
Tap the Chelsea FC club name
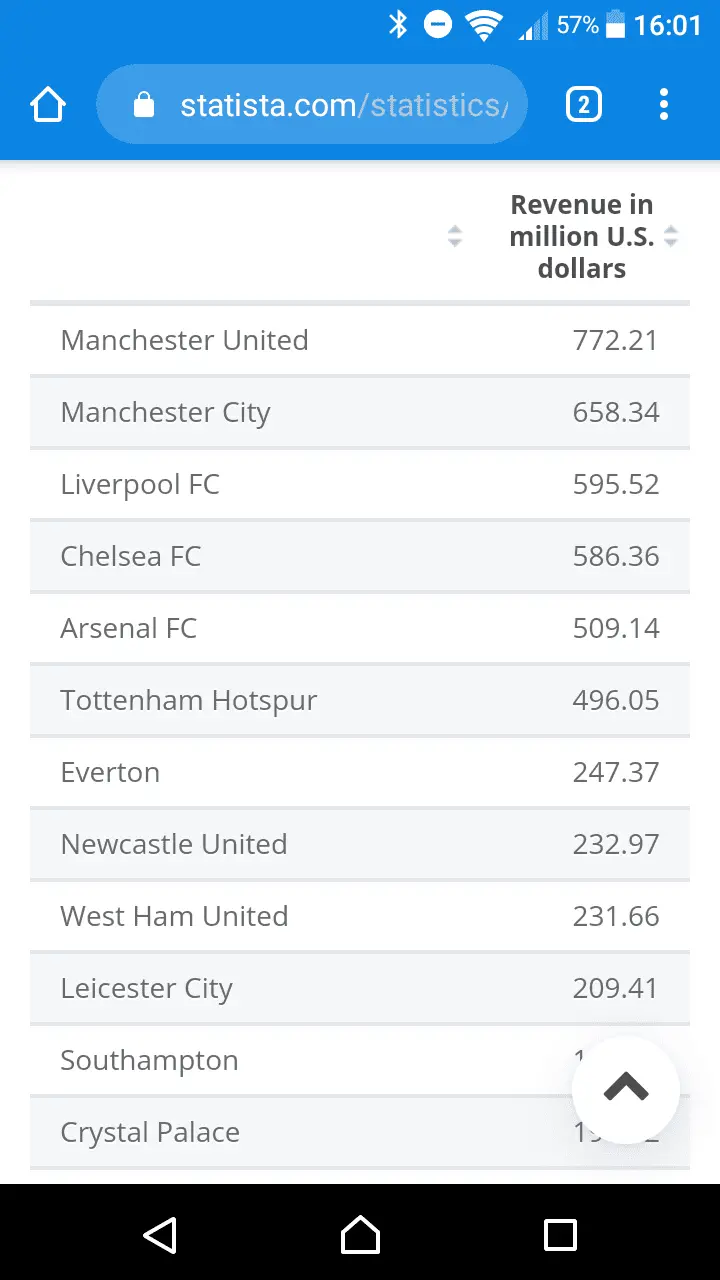131,557
